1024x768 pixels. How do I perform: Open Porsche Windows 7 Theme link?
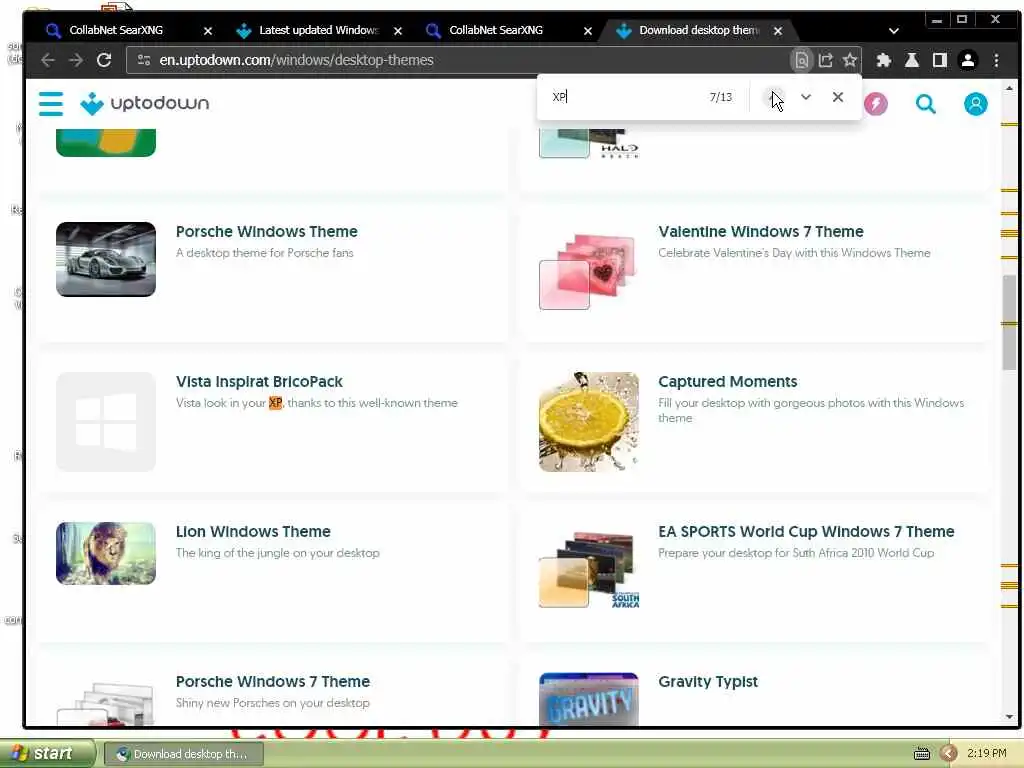[x=273, y=681]
